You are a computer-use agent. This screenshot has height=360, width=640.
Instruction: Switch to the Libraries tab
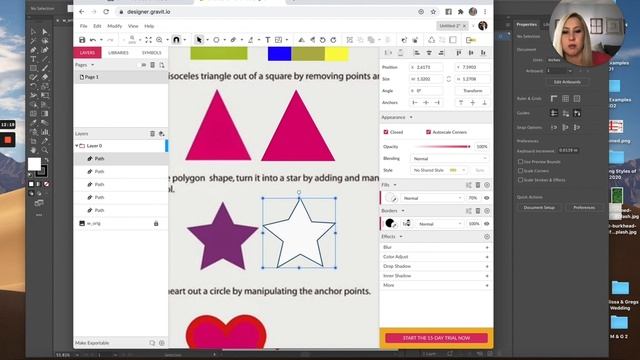118,53
